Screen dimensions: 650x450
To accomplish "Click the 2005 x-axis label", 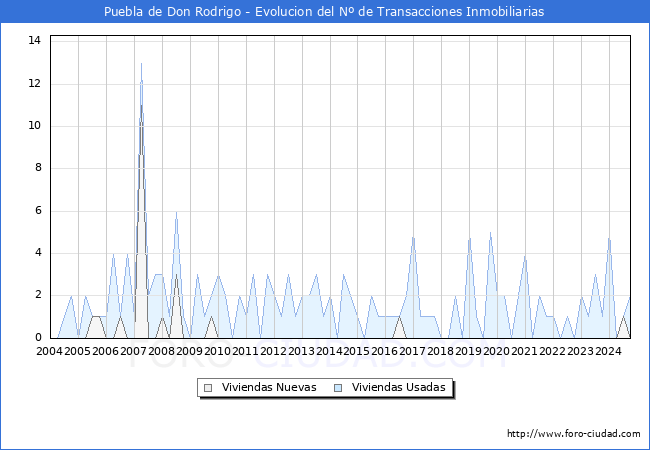I will tap(78, 351).
